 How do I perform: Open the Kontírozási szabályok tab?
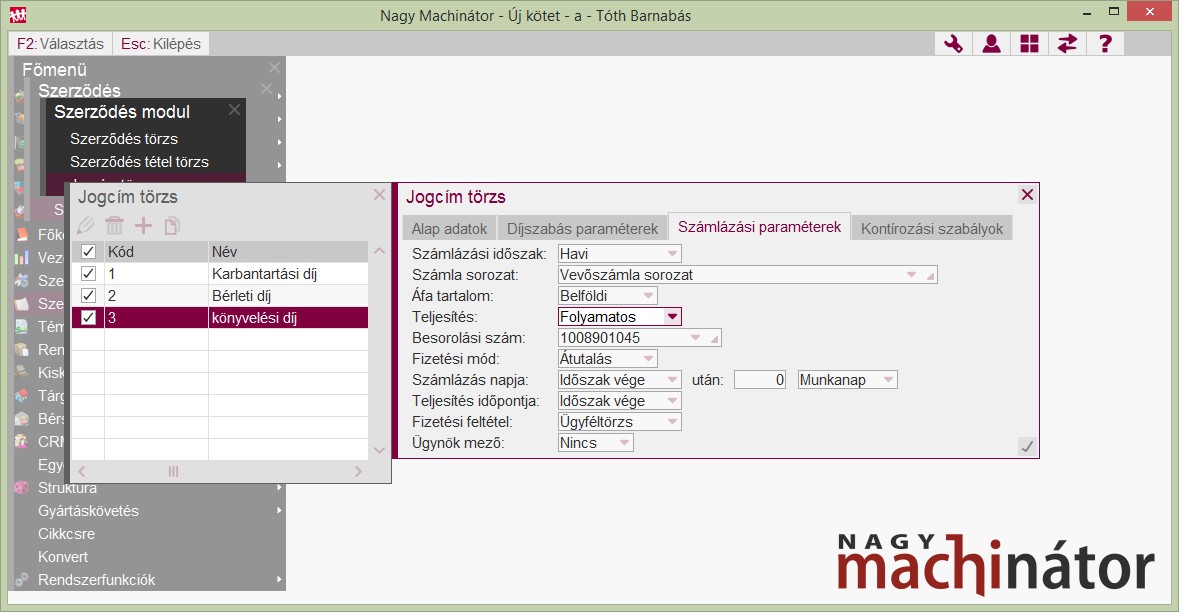(x=932, y=228)
